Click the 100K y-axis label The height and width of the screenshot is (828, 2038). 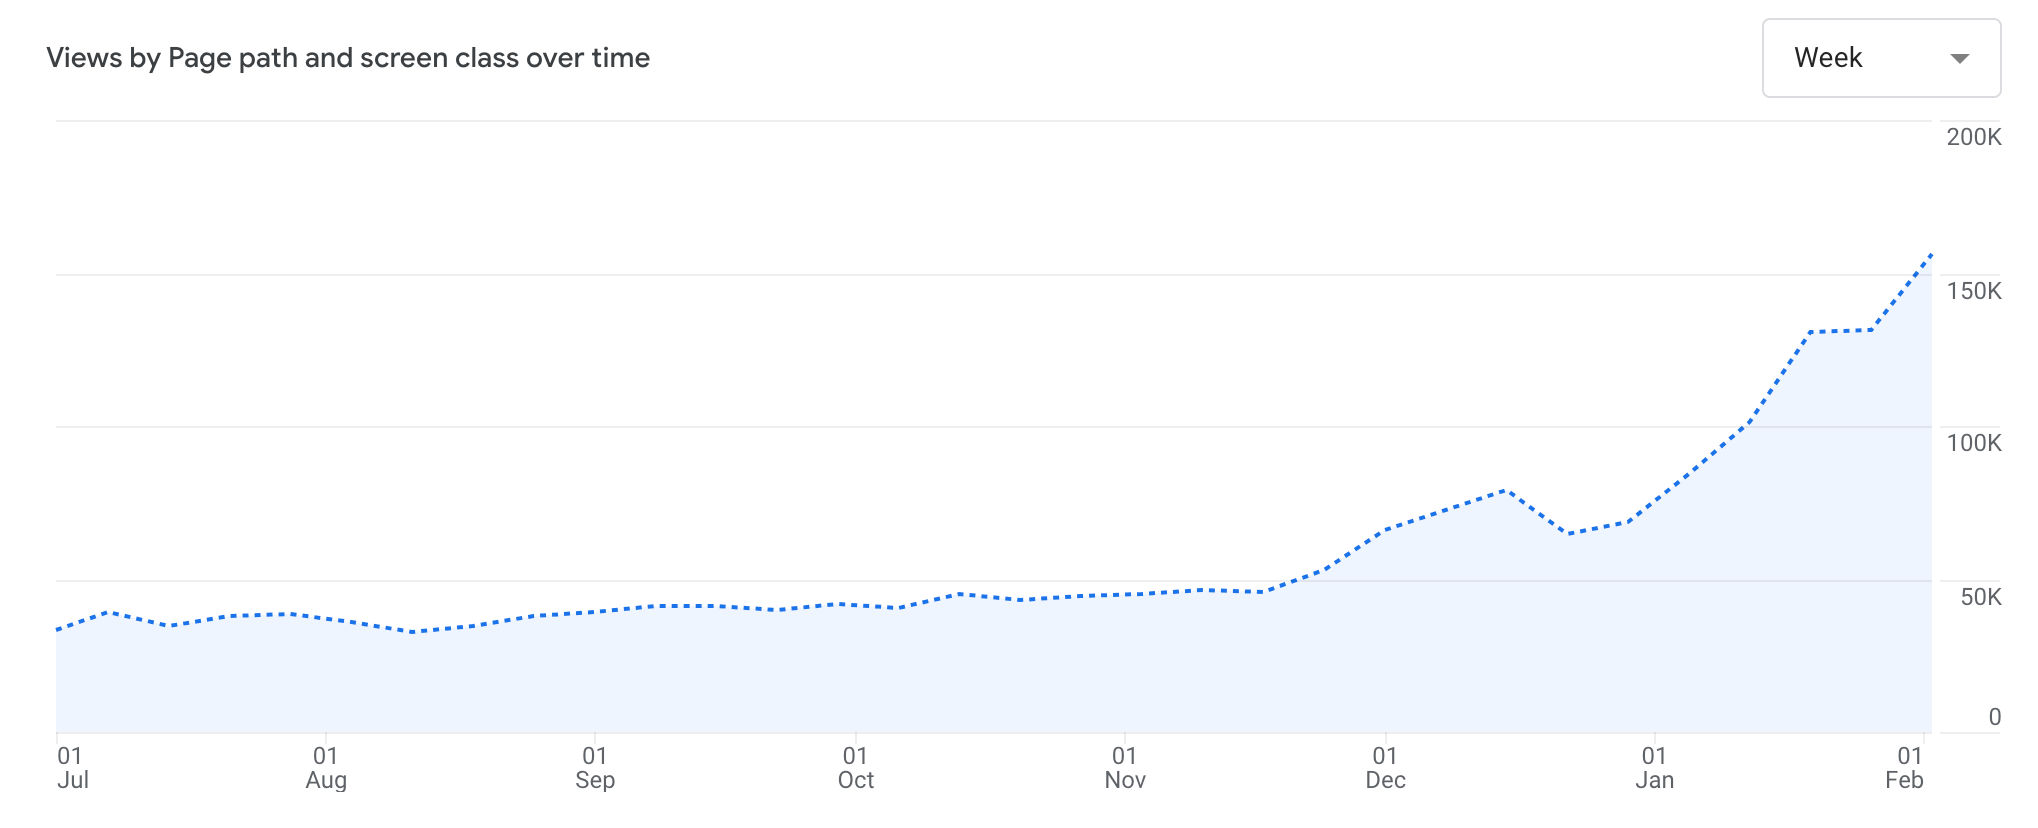point(1973,443)
